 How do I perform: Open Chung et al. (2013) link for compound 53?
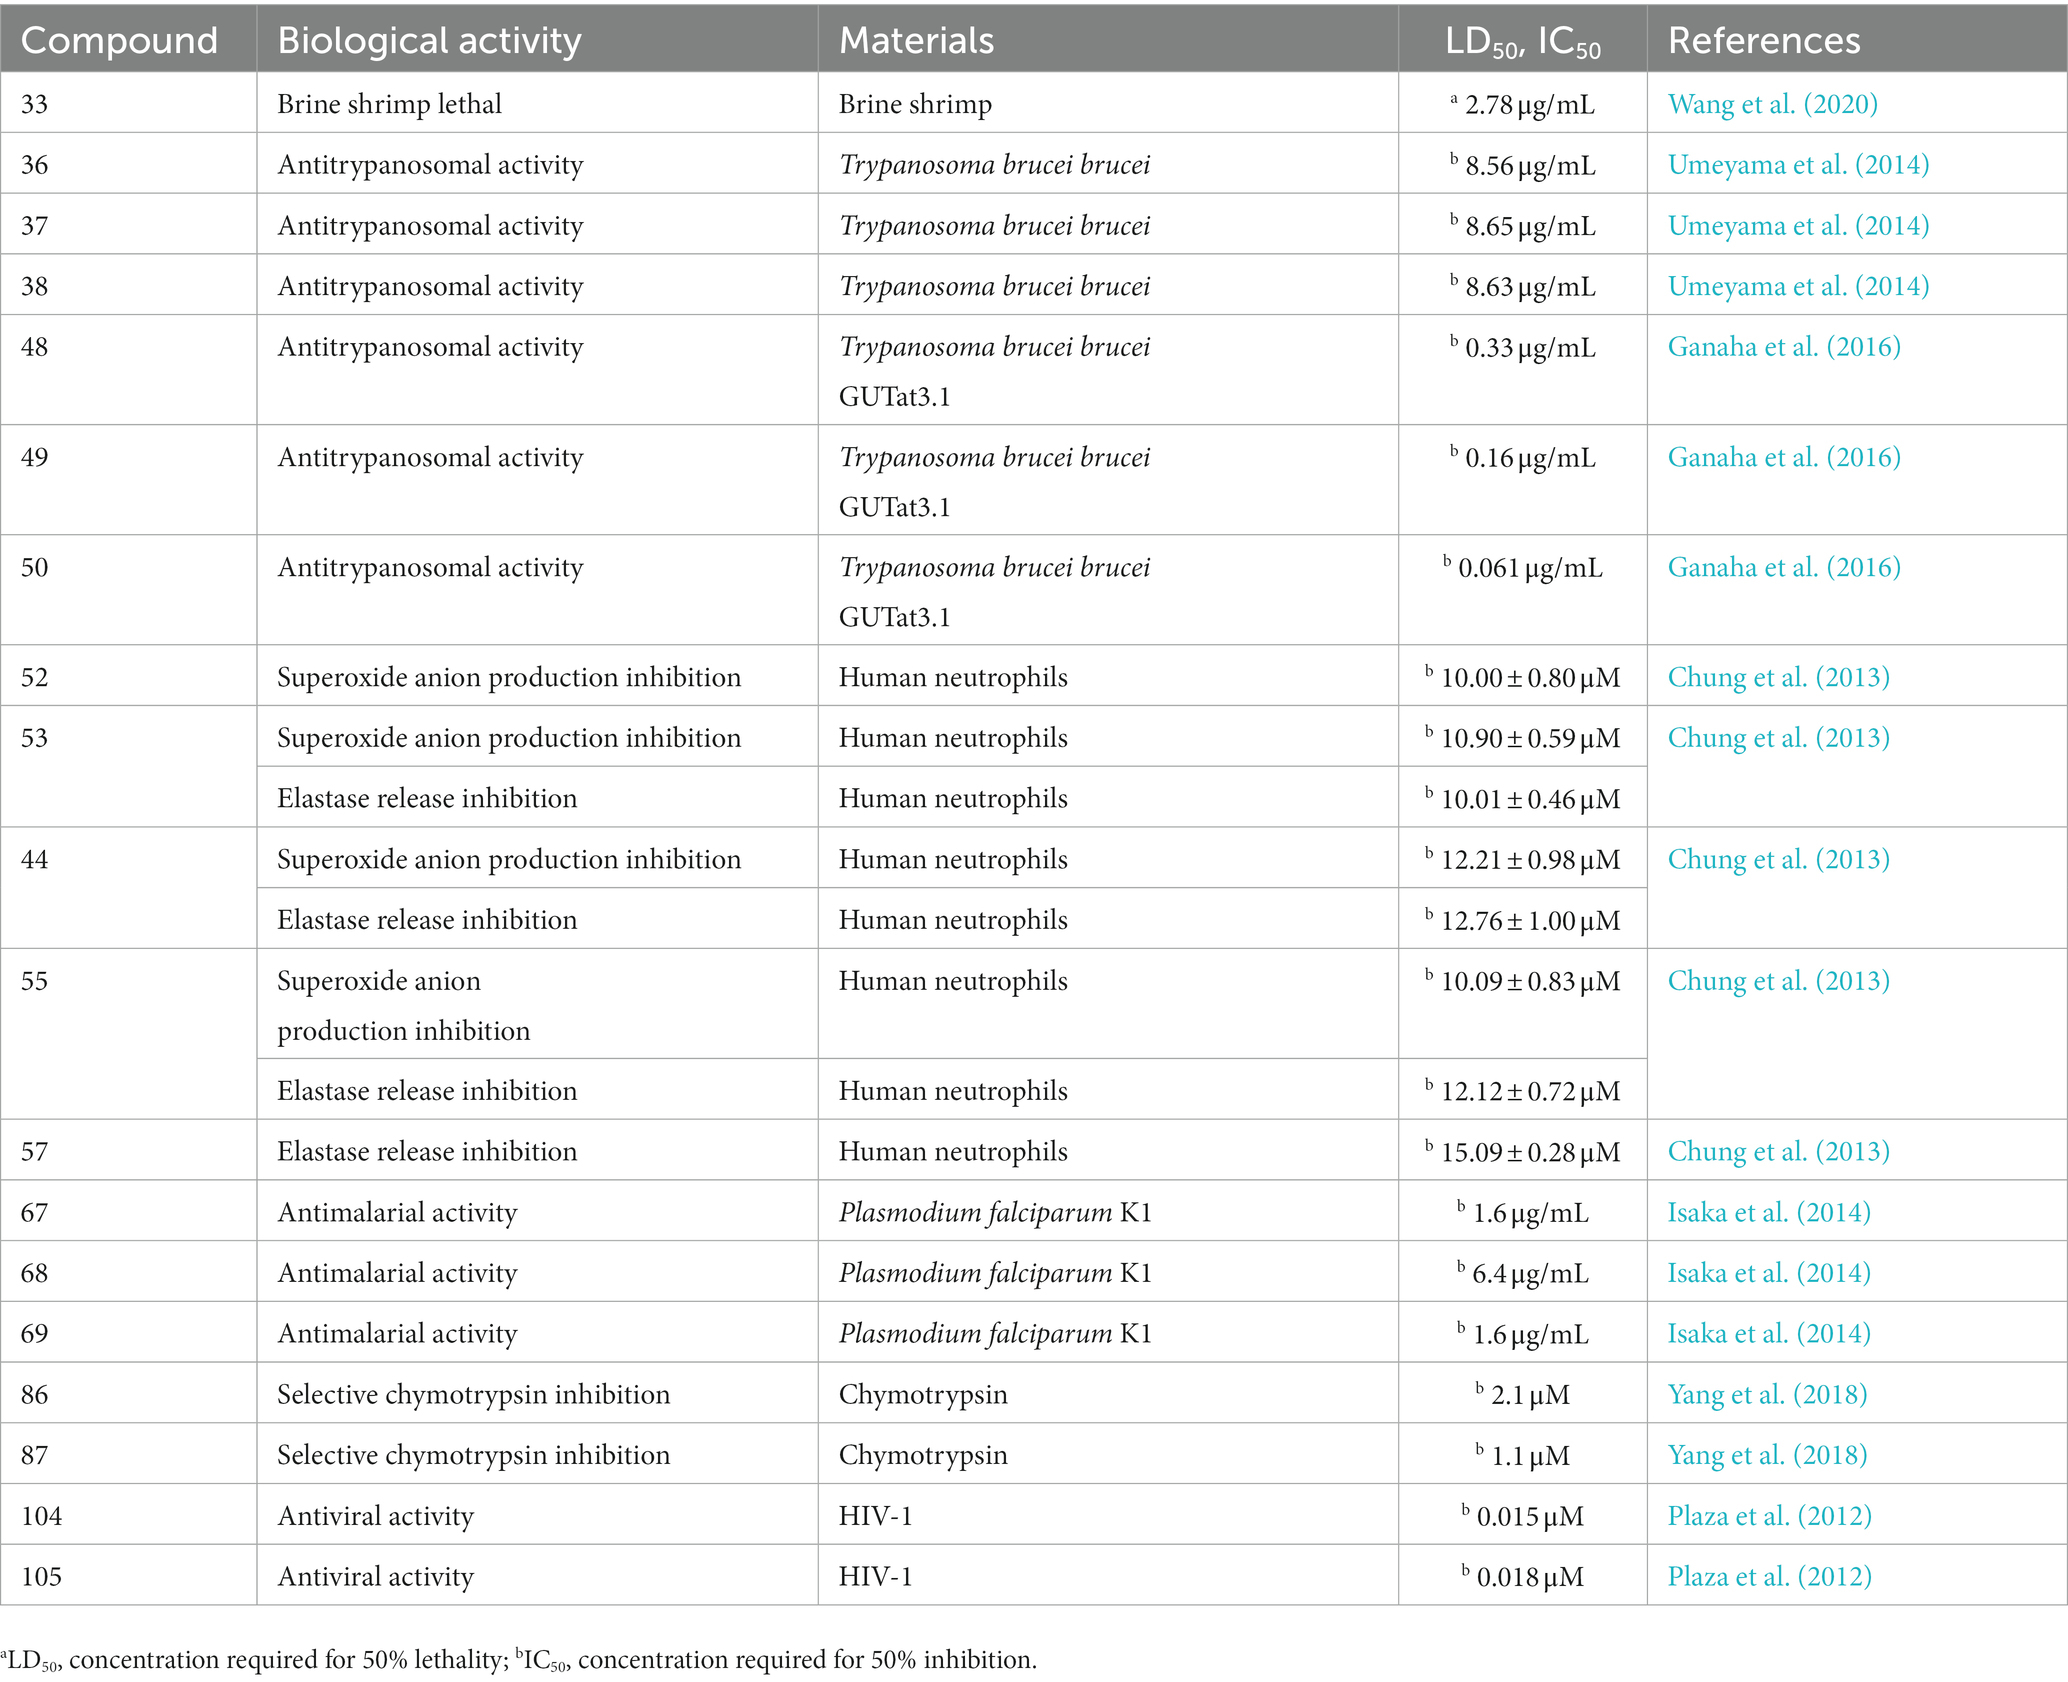(1778, 738)
